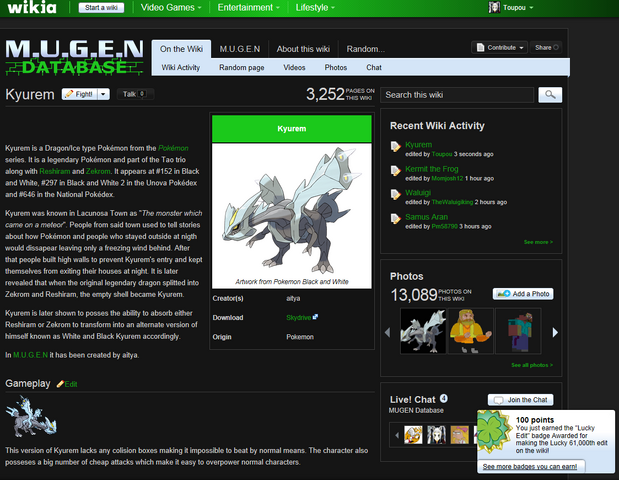Follow the Reshiram link
This screenshot has height=480, width=619.
[x=54, y=171]
